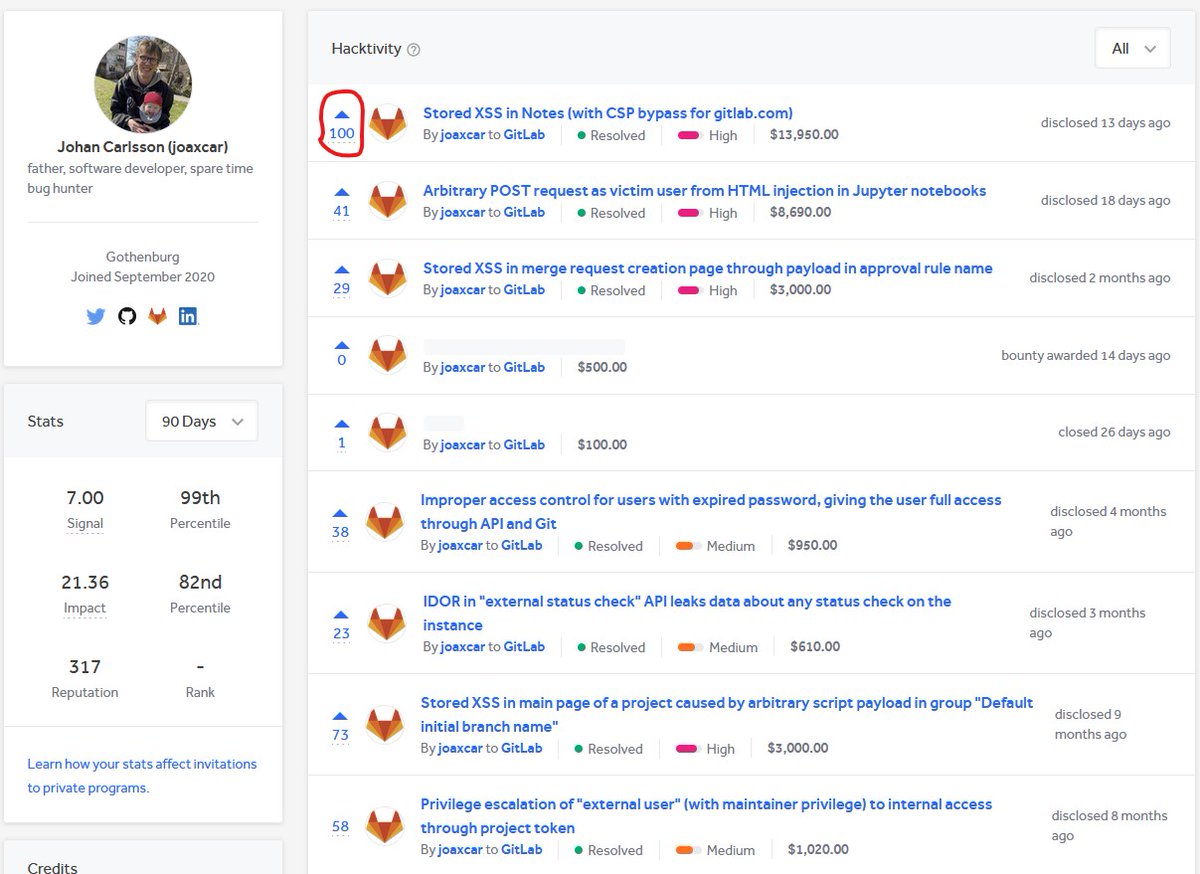Click the 82nd Percentile stat
The height and width of the screenshot is (874, 1200).
pos(200,582)
